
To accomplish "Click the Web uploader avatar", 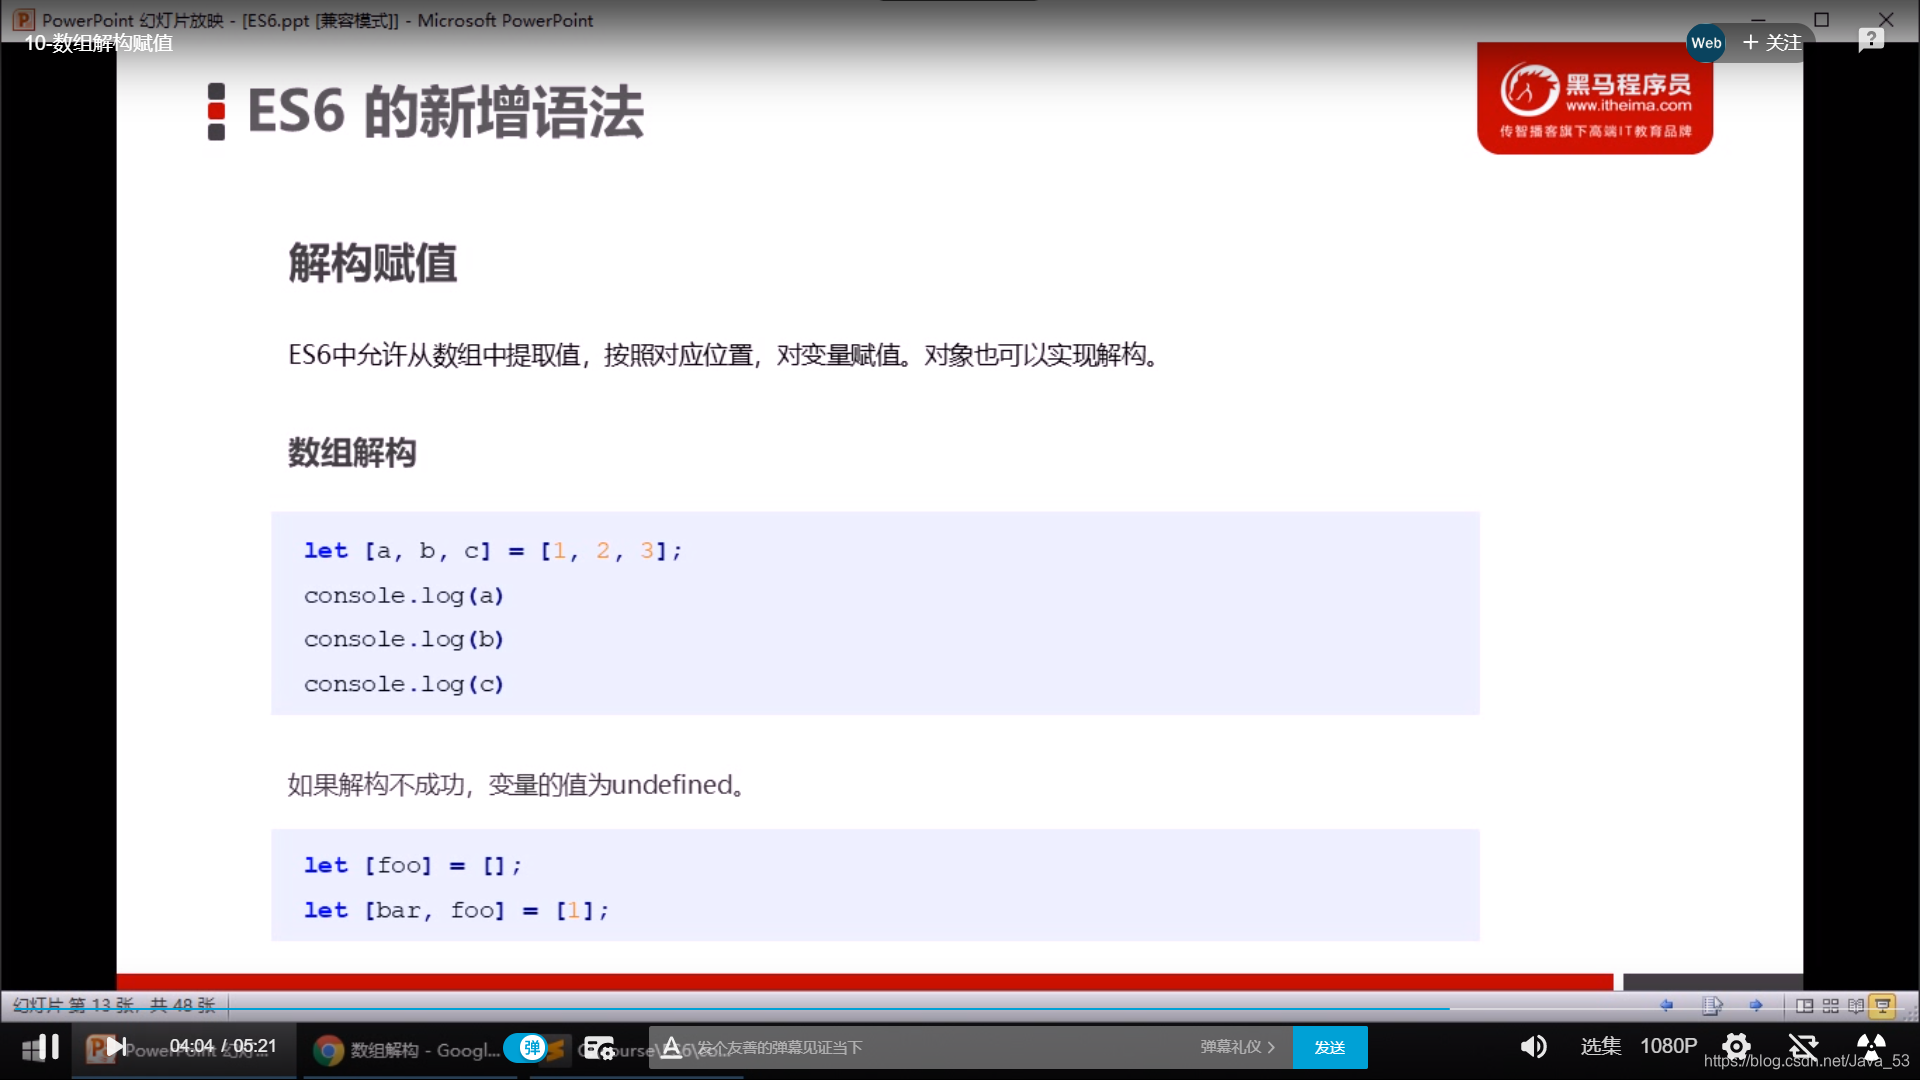I will (x=1706, y=42).
